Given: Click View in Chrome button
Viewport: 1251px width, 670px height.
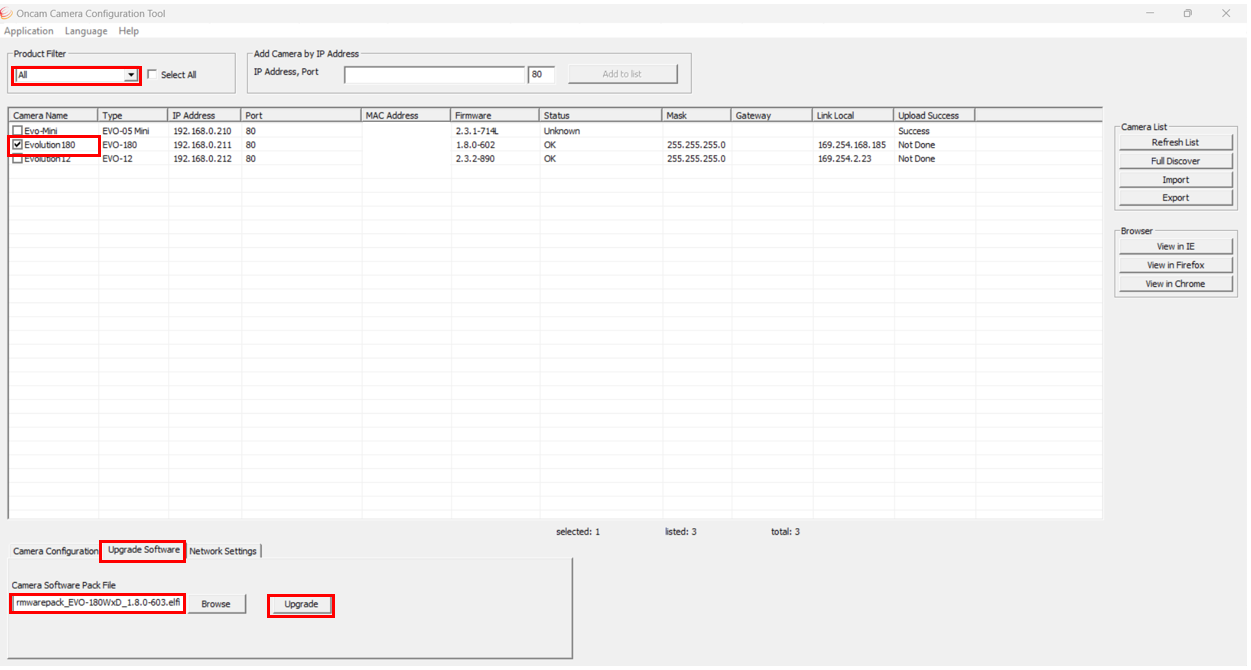Looking at the screenshot, I should coord(1175,284).
